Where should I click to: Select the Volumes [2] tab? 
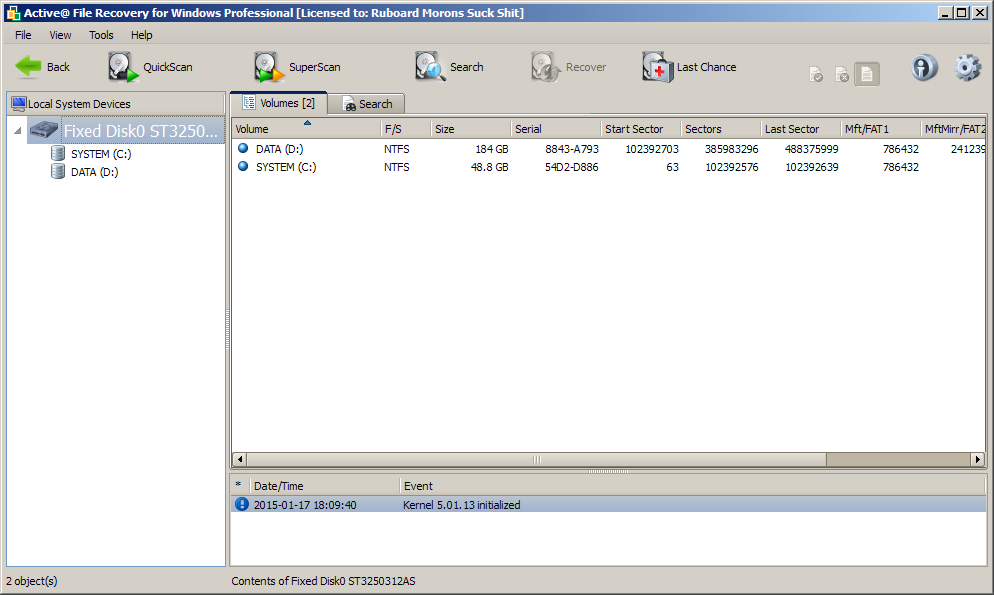point(279,103)
